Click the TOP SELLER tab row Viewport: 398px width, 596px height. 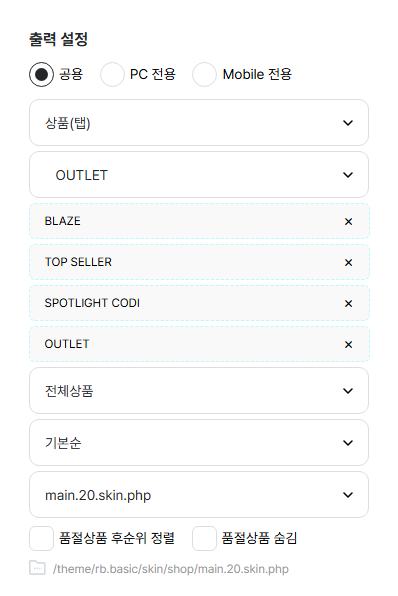pyautogui.click(x=199, y=262)
